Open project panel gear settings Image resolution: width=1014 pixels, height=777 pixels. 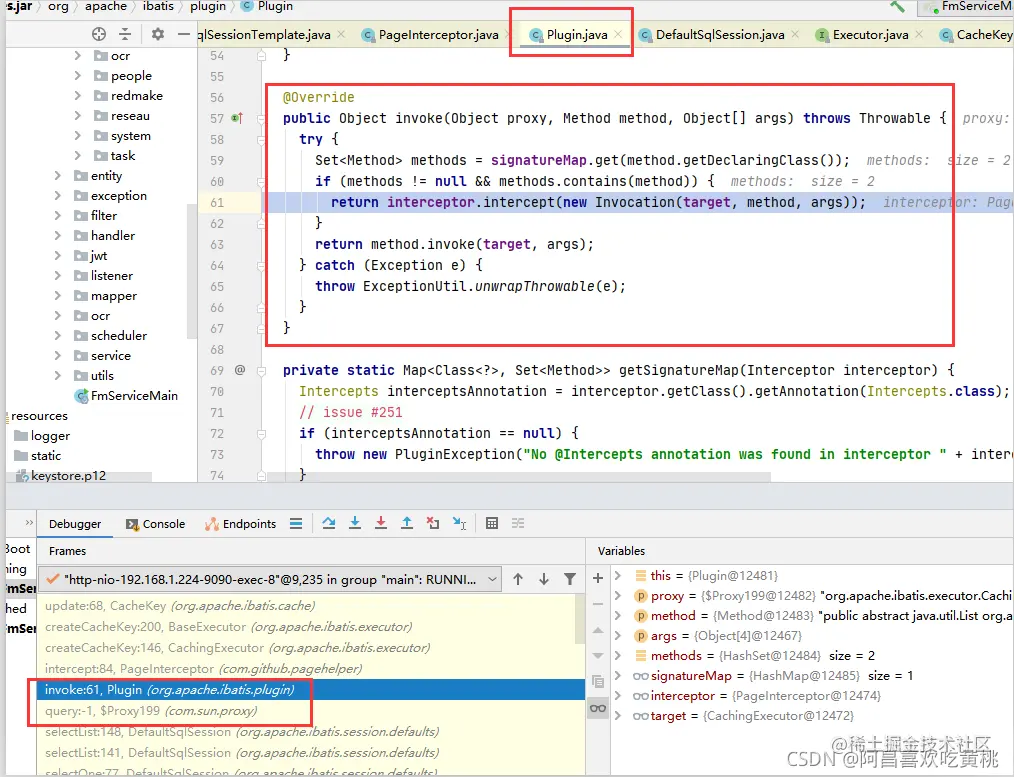tap(157, 34)
